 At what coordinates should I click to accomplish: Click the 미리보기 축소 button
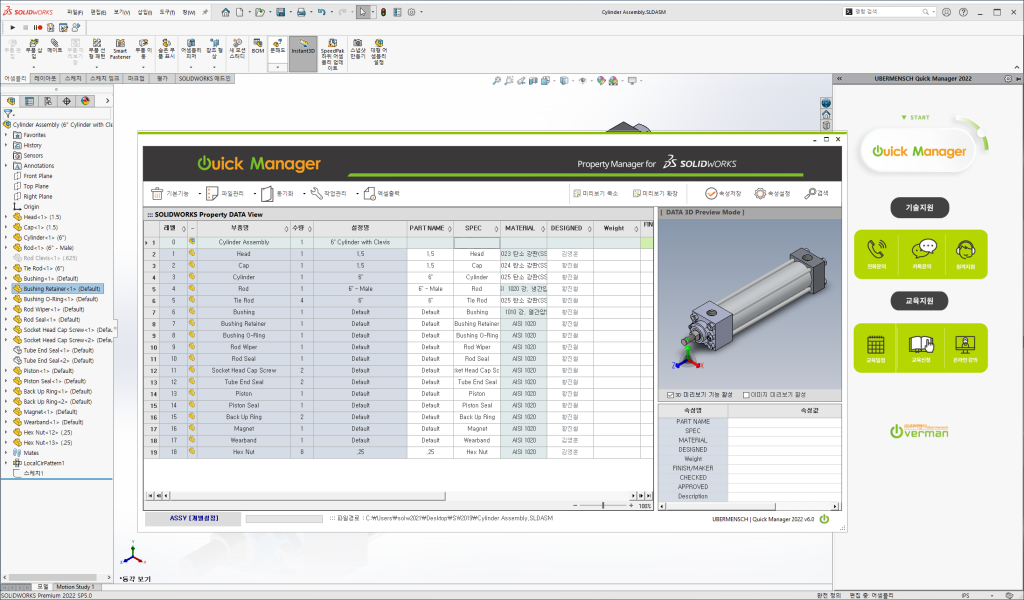[598, 194]
